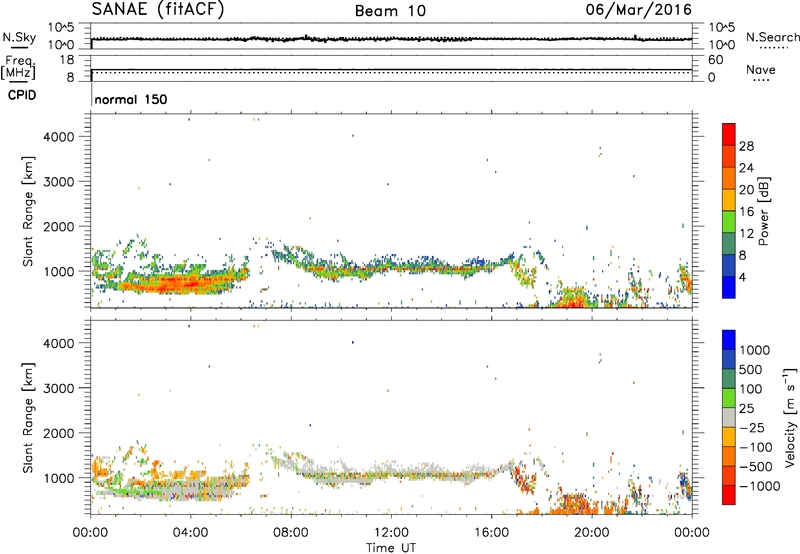Viewport: 800px width, 554px height.
Task: Click the Time UT axis title
Action: coord(391,548)
